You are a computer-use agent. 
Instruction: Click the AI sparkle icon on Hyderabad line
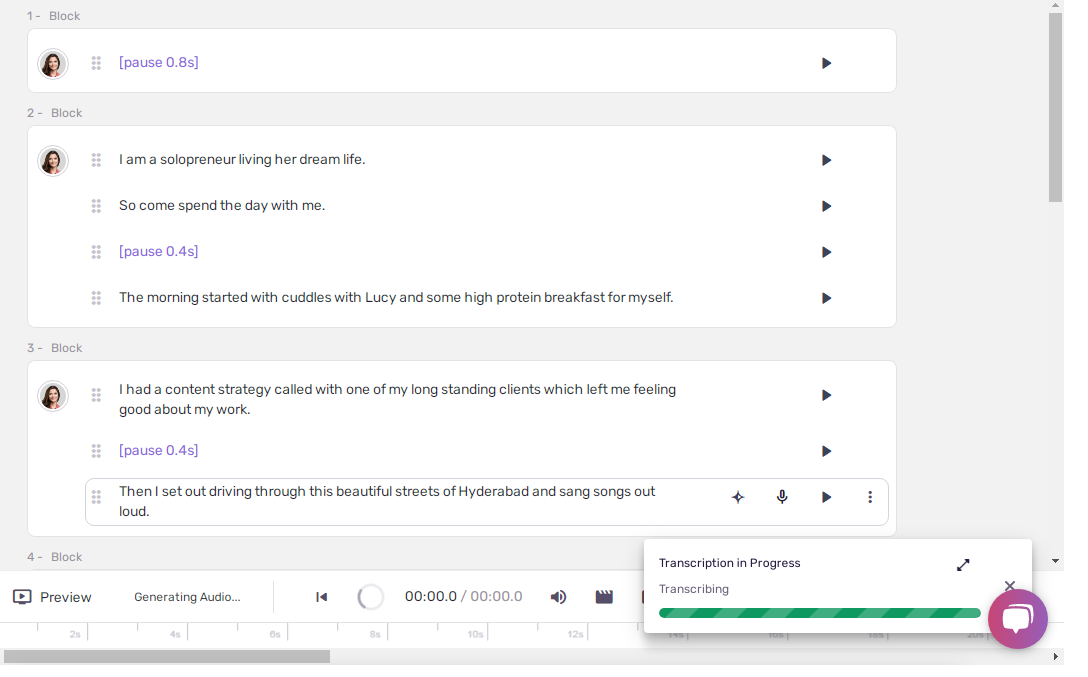738,497
